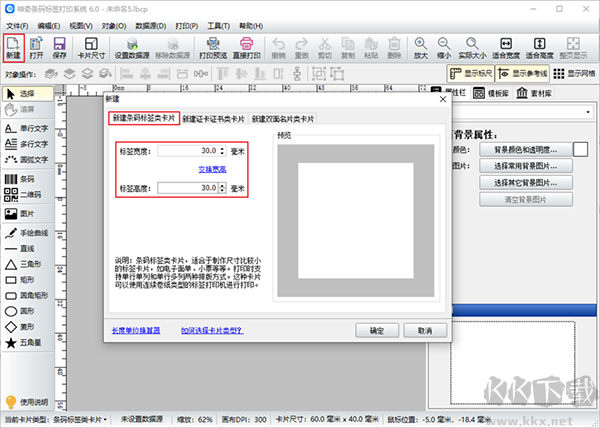Click the 标签宽度 input field
The height and width of the screenshot is (428, 600).
point(189,151)
